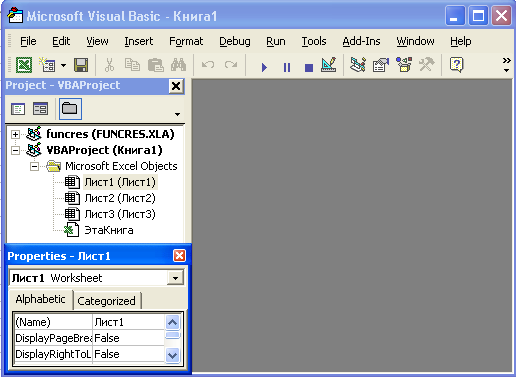Open the Run menu

(276, 41)
